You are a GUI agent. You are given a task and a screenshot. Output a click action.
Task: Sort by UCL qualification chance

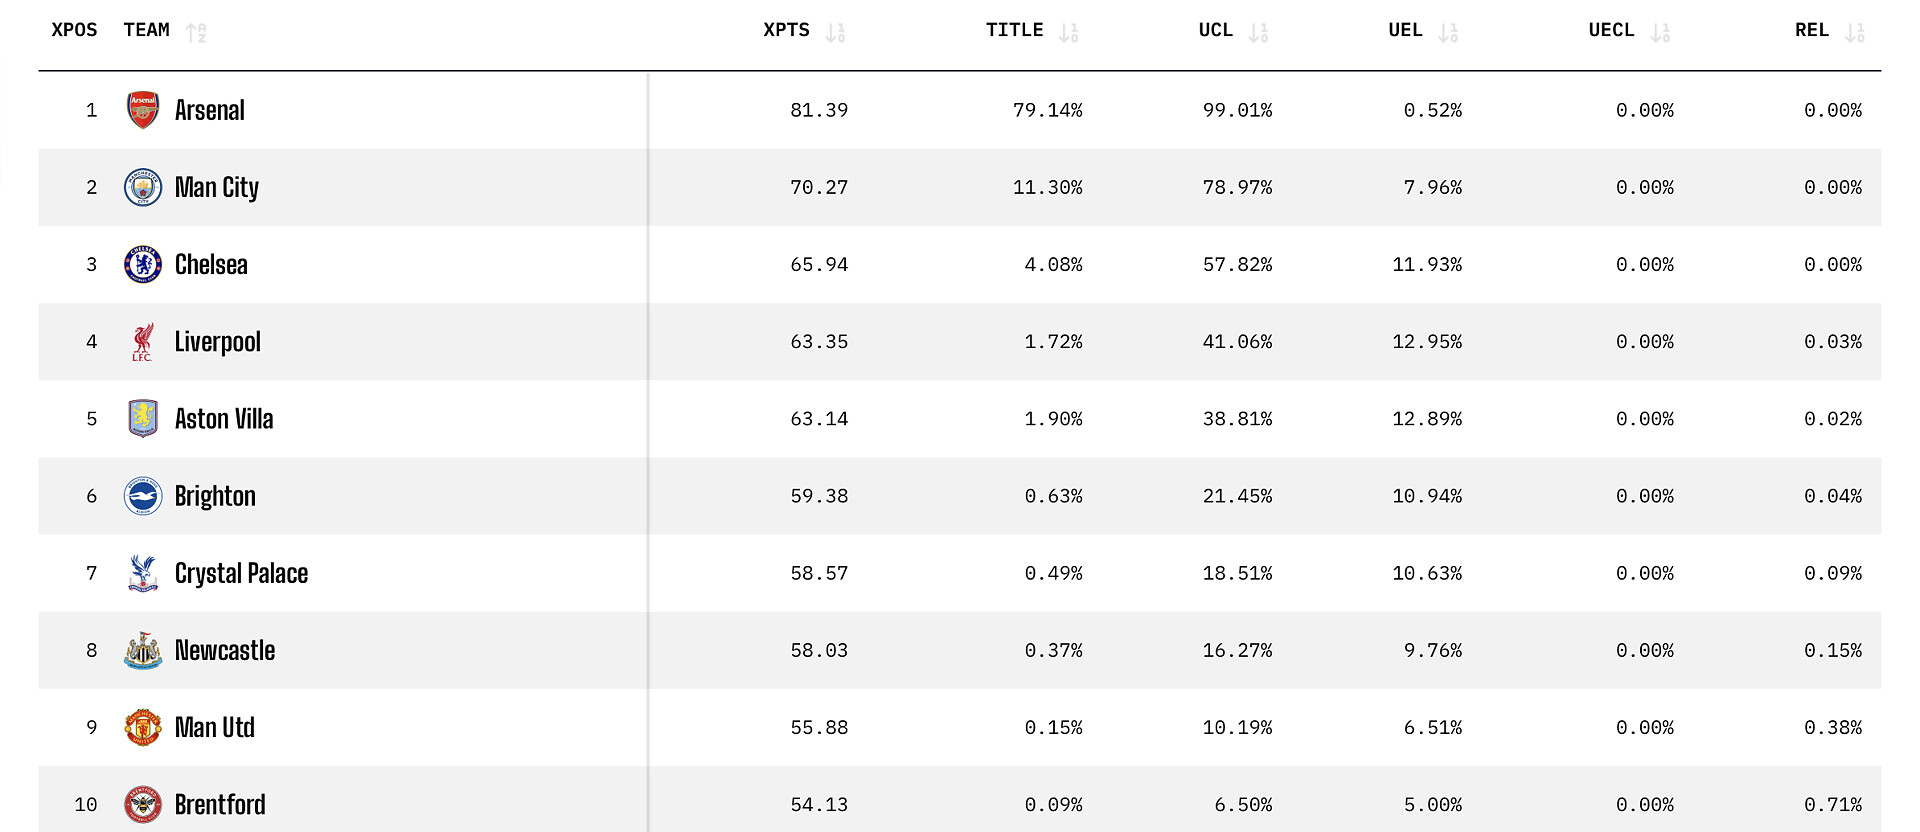pos(1258,32)
